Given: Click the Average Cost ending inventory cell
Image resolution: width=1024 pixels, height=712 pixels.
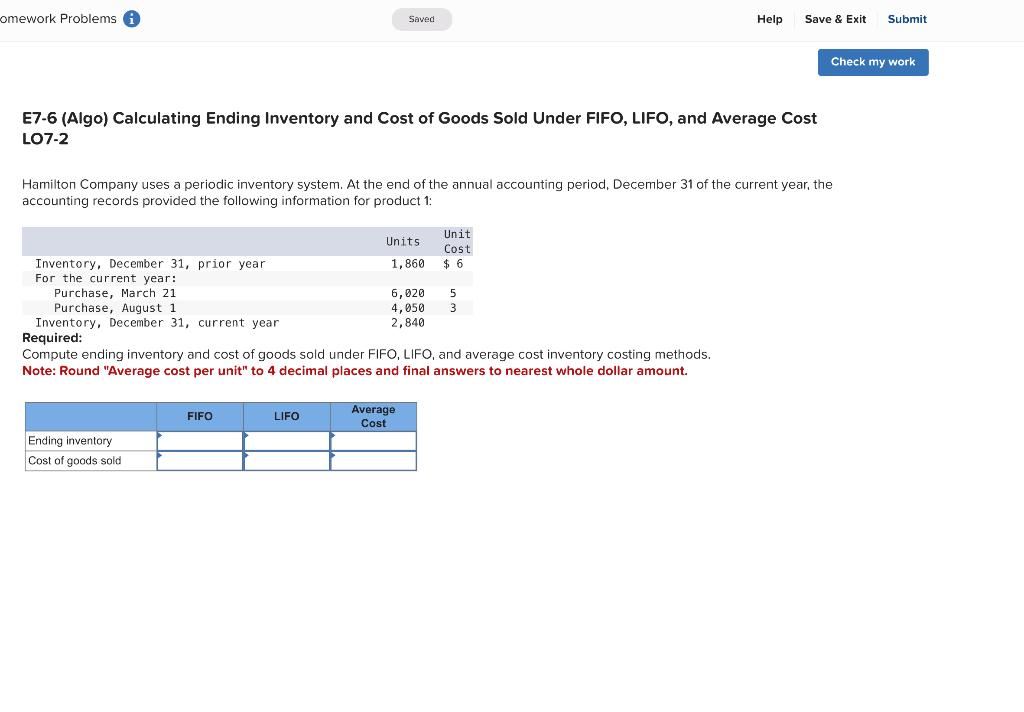Looking at the screenshot, I should click(373, 440).
